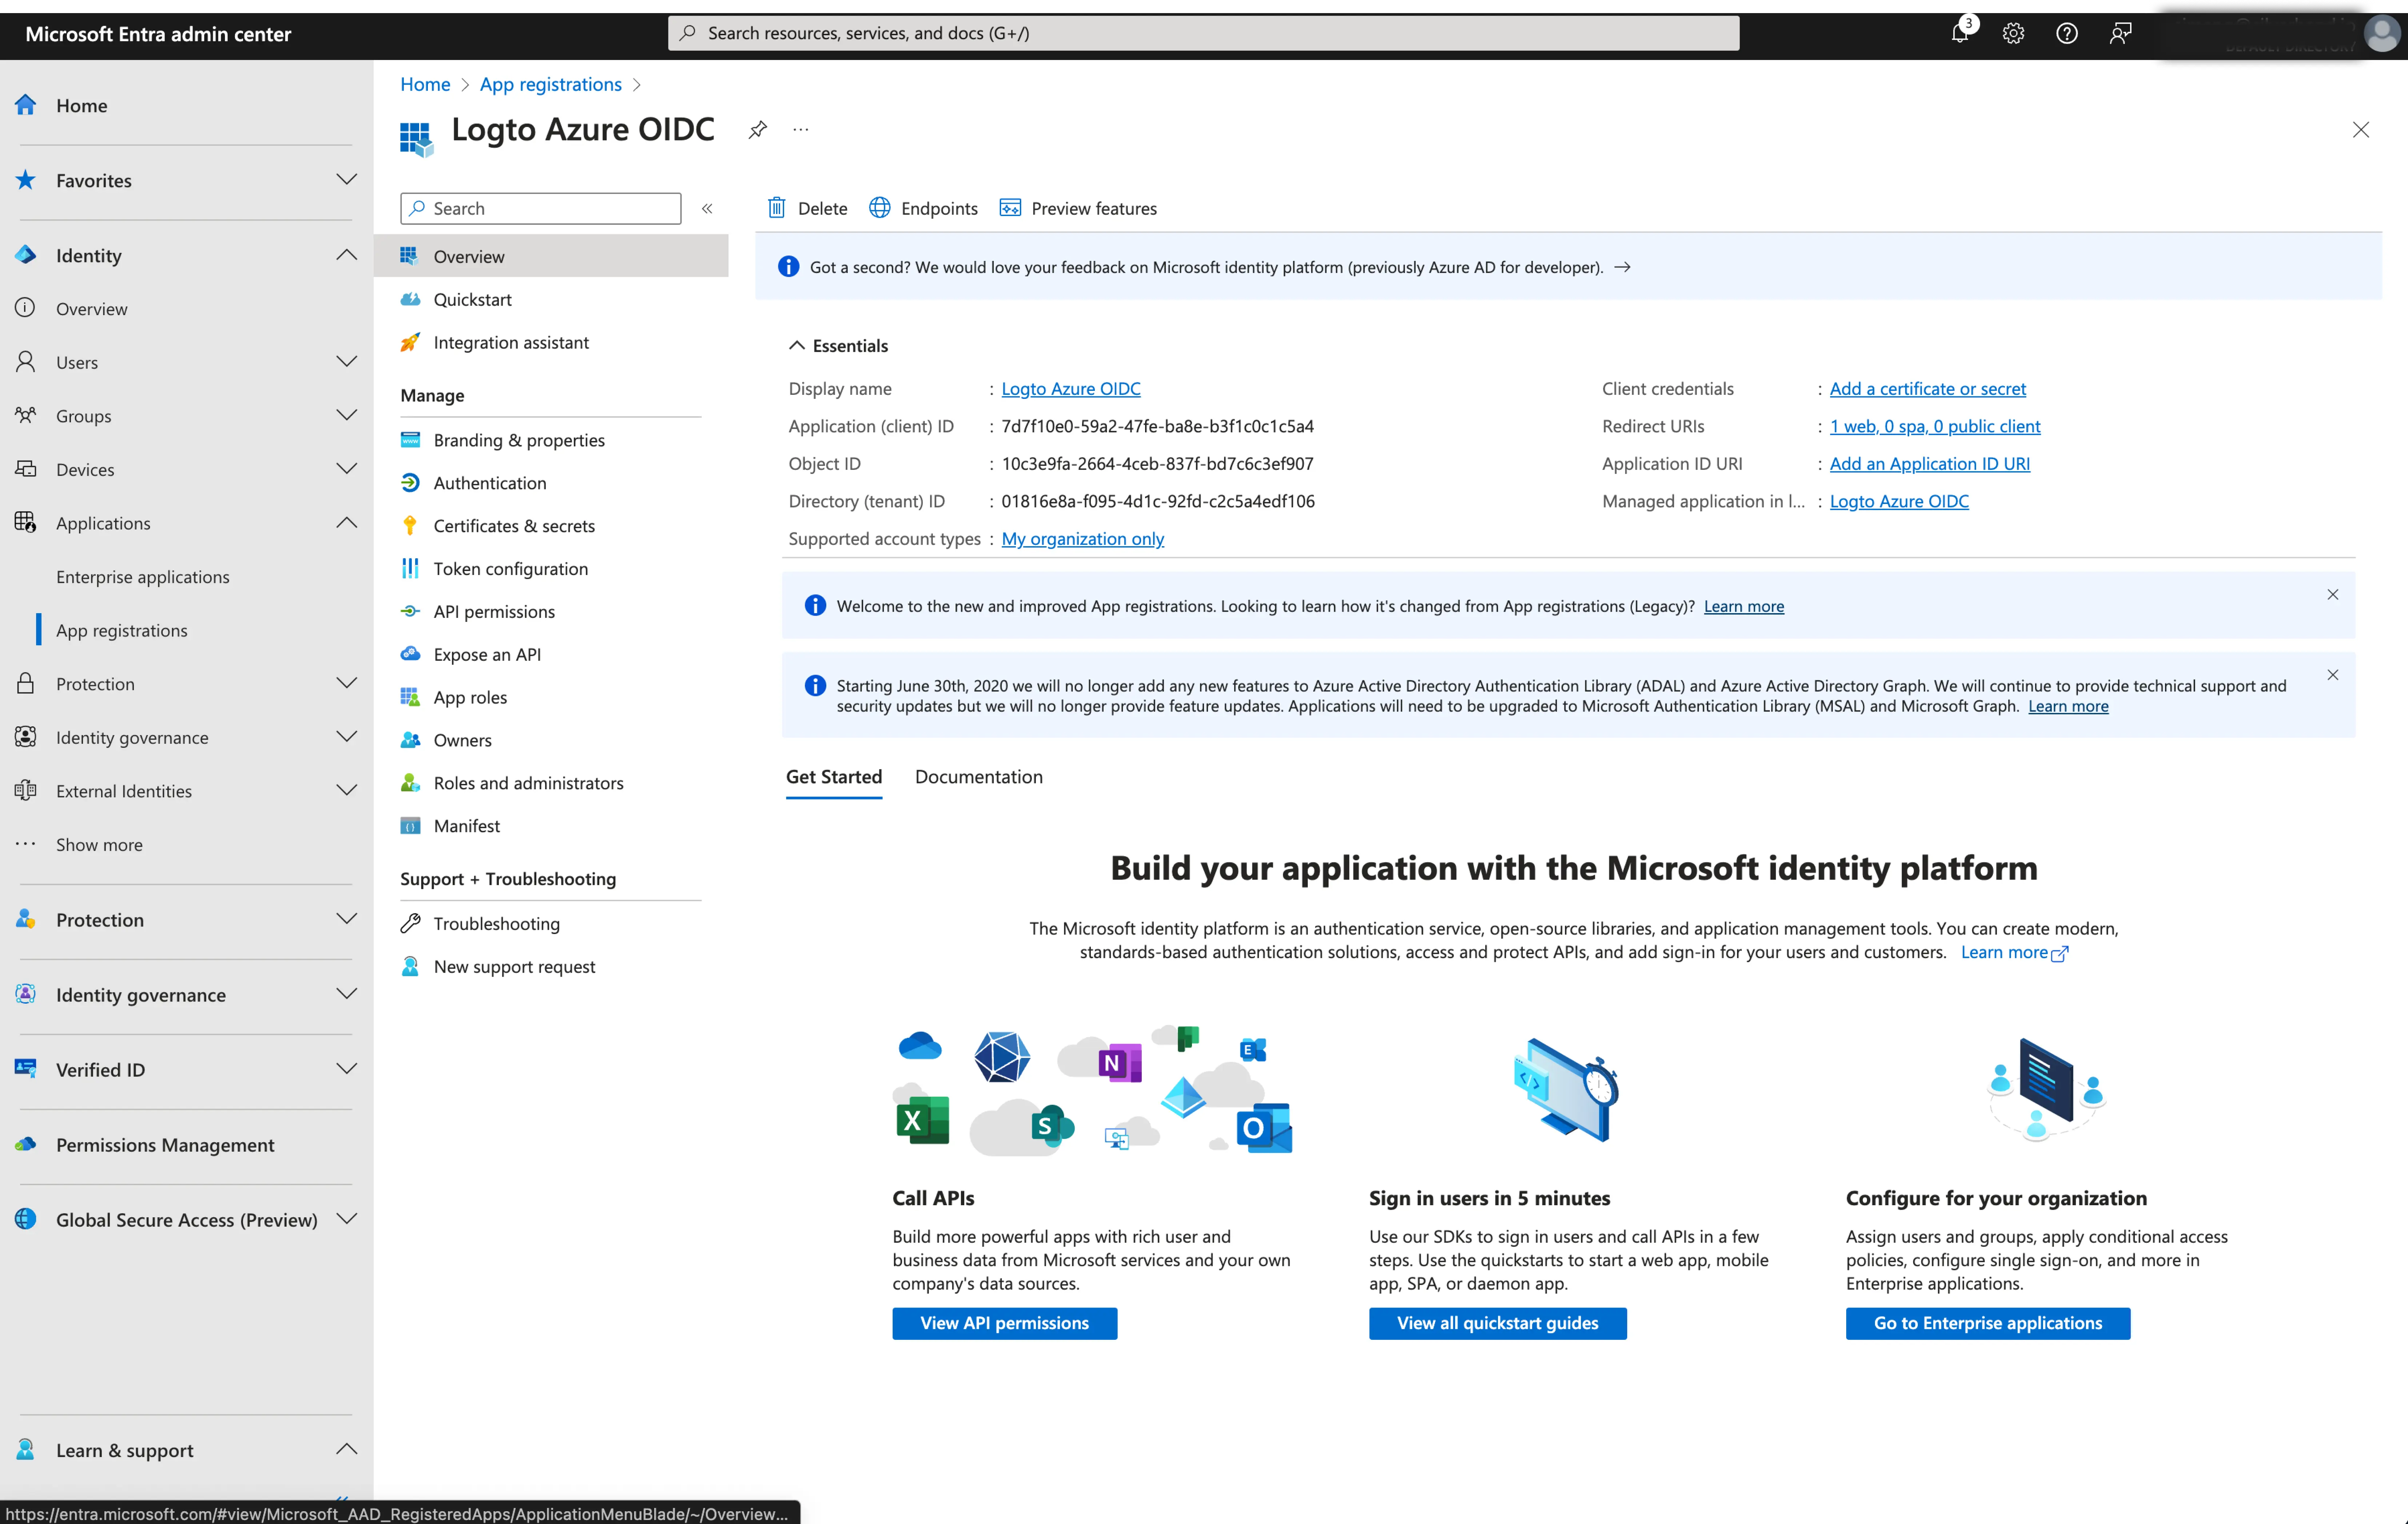Open Preview features panel
Viewport: 2408px width, 1524px height.
coord(1078,207)
